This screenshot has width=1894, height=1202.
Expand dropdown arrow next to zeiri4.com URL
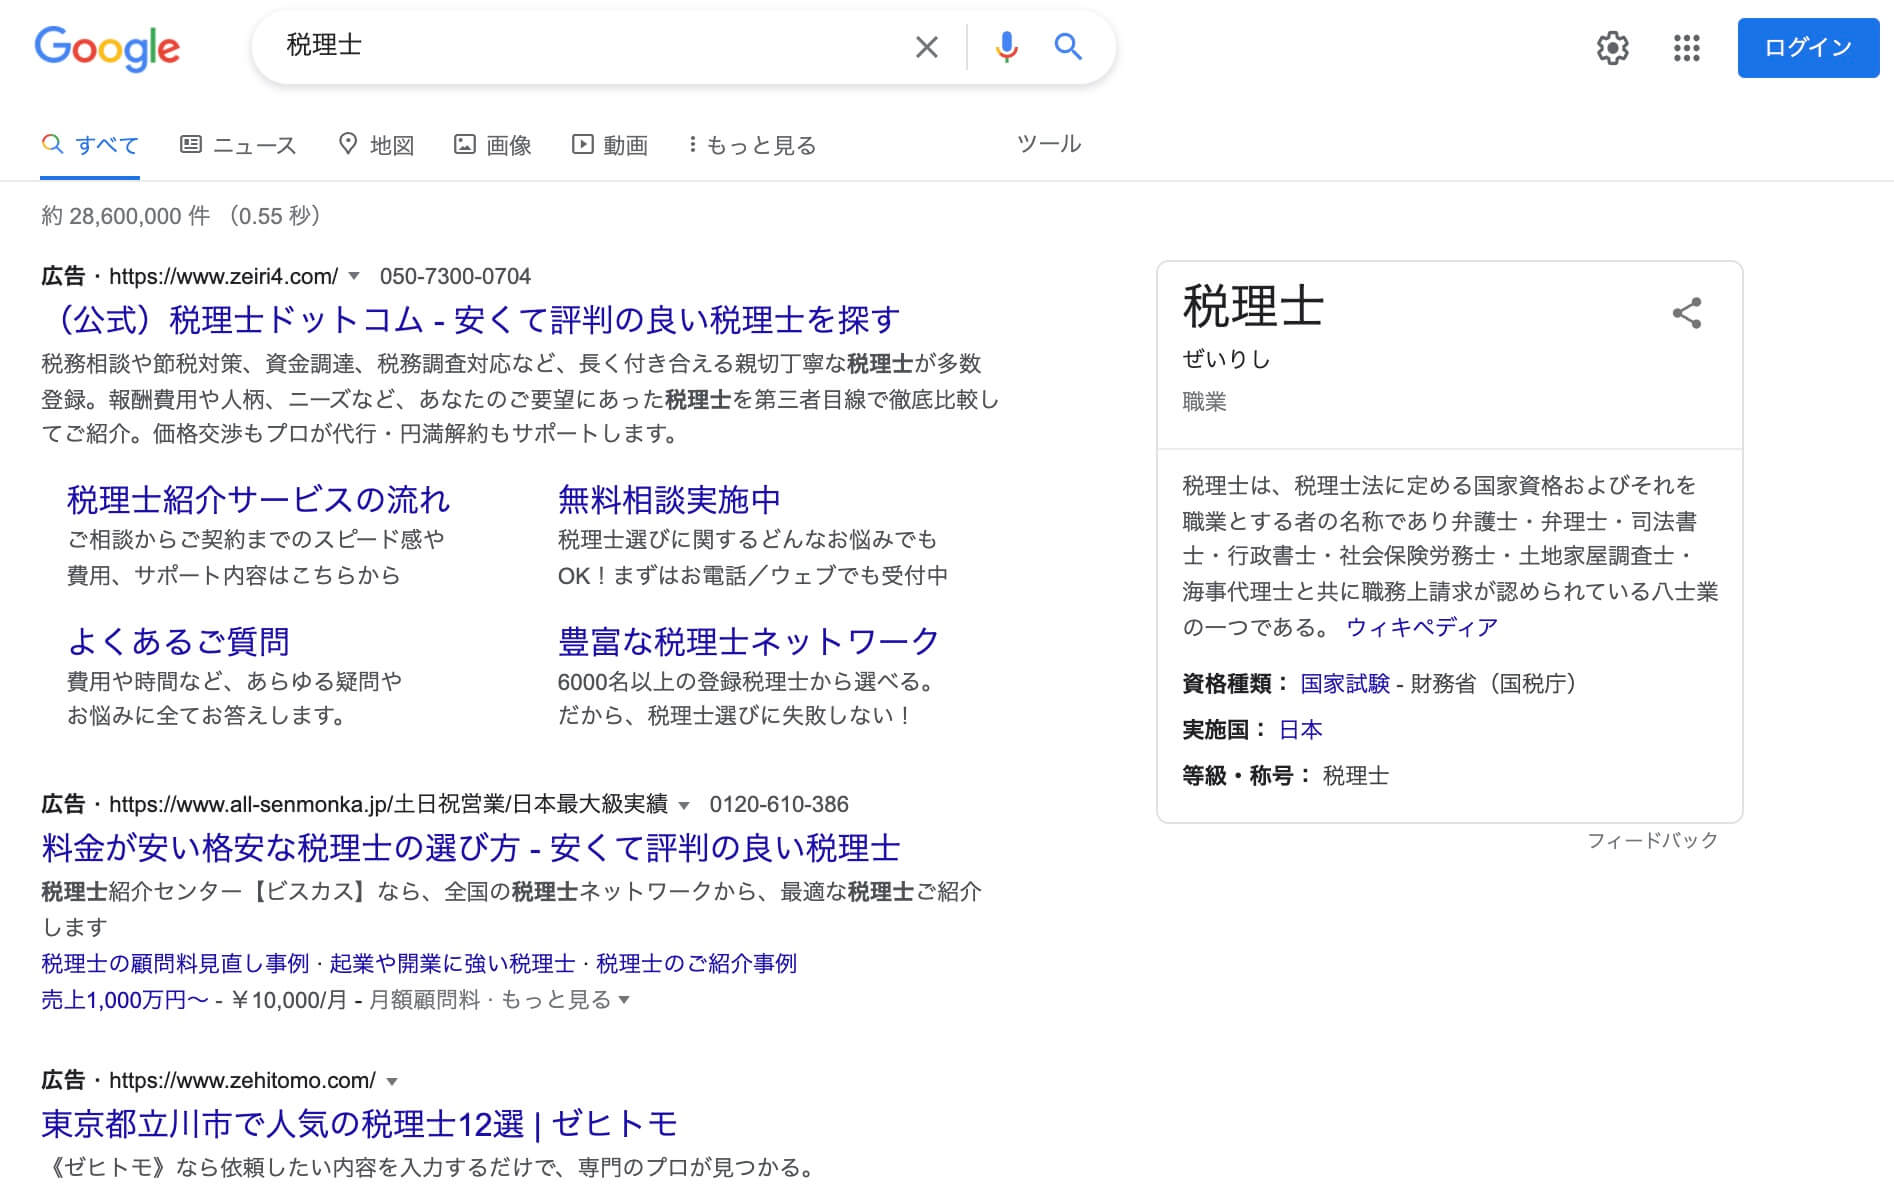click(x=354, y=276)
